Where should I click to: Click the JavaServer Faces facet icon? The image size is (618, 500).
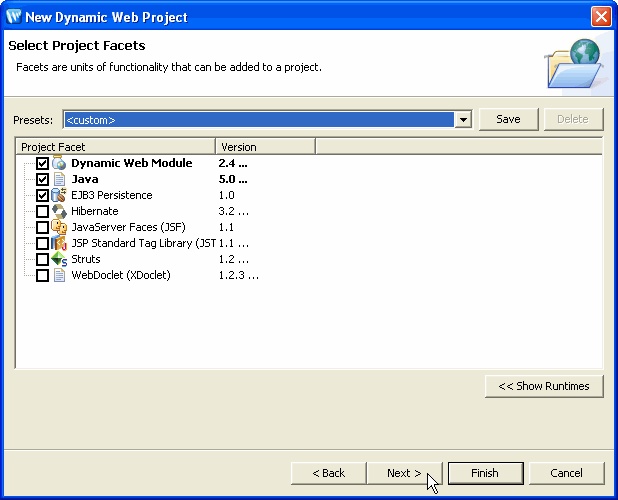[59, 227]
